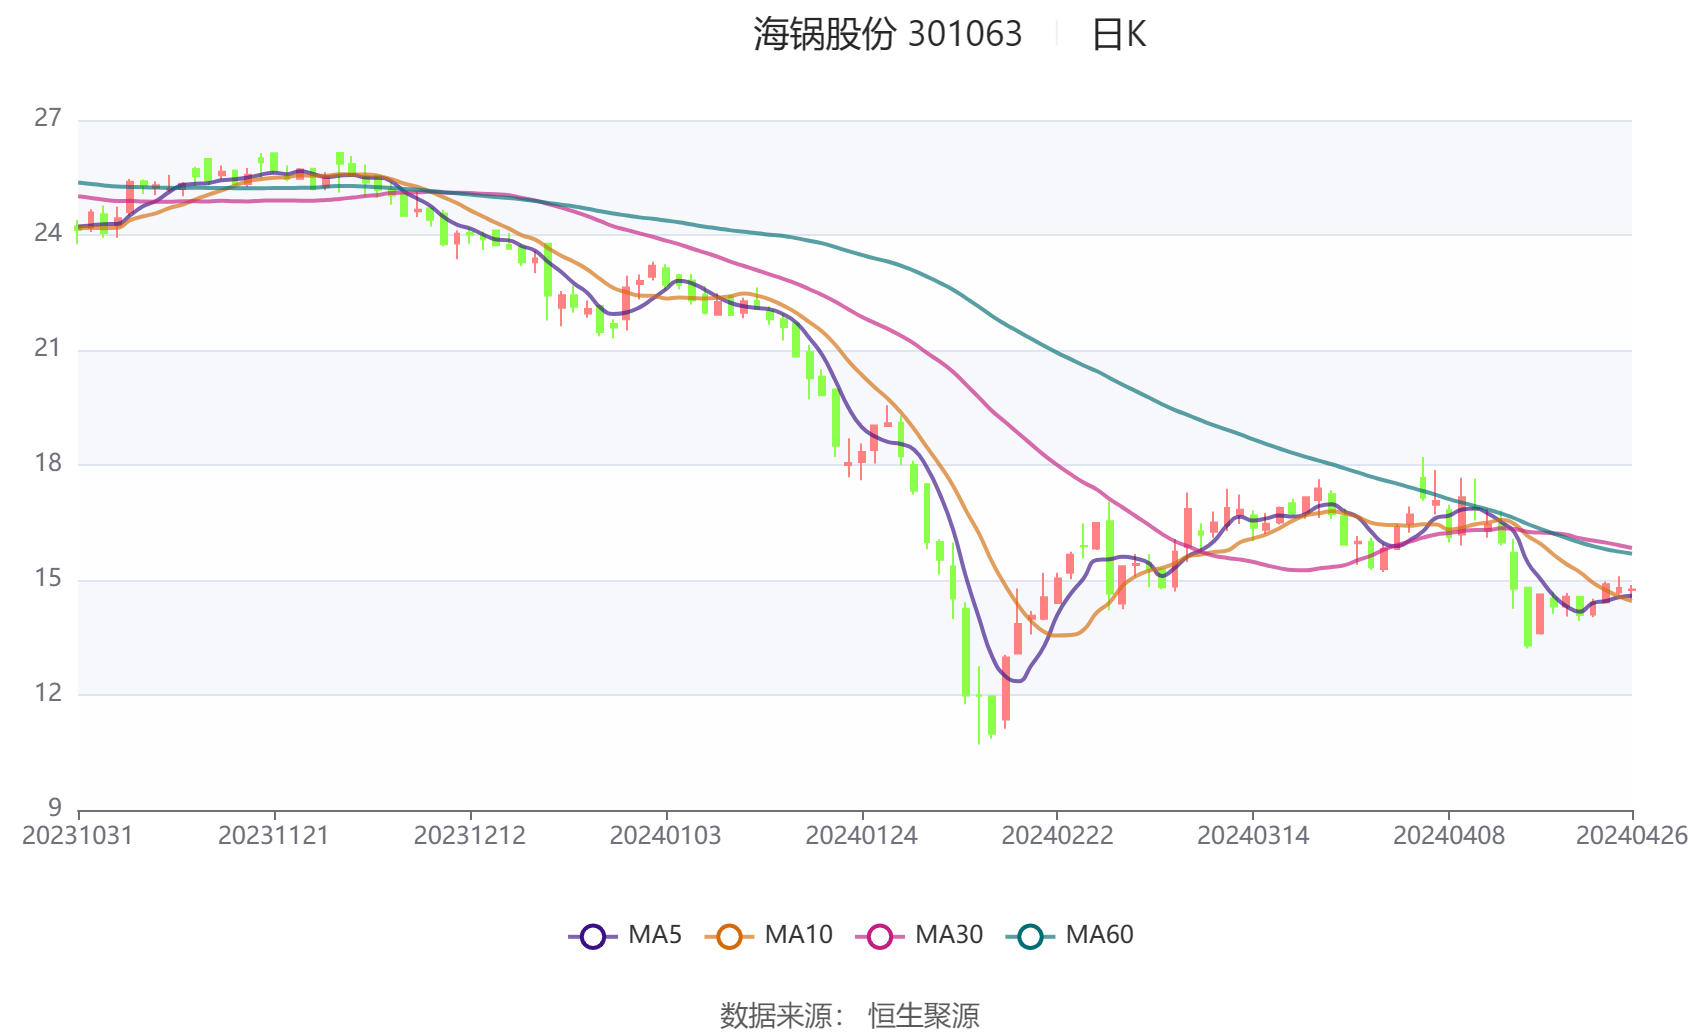The image size is (1700, 1034).
Task: Toggle the MA5 legend circle icon
Action: 593,937
